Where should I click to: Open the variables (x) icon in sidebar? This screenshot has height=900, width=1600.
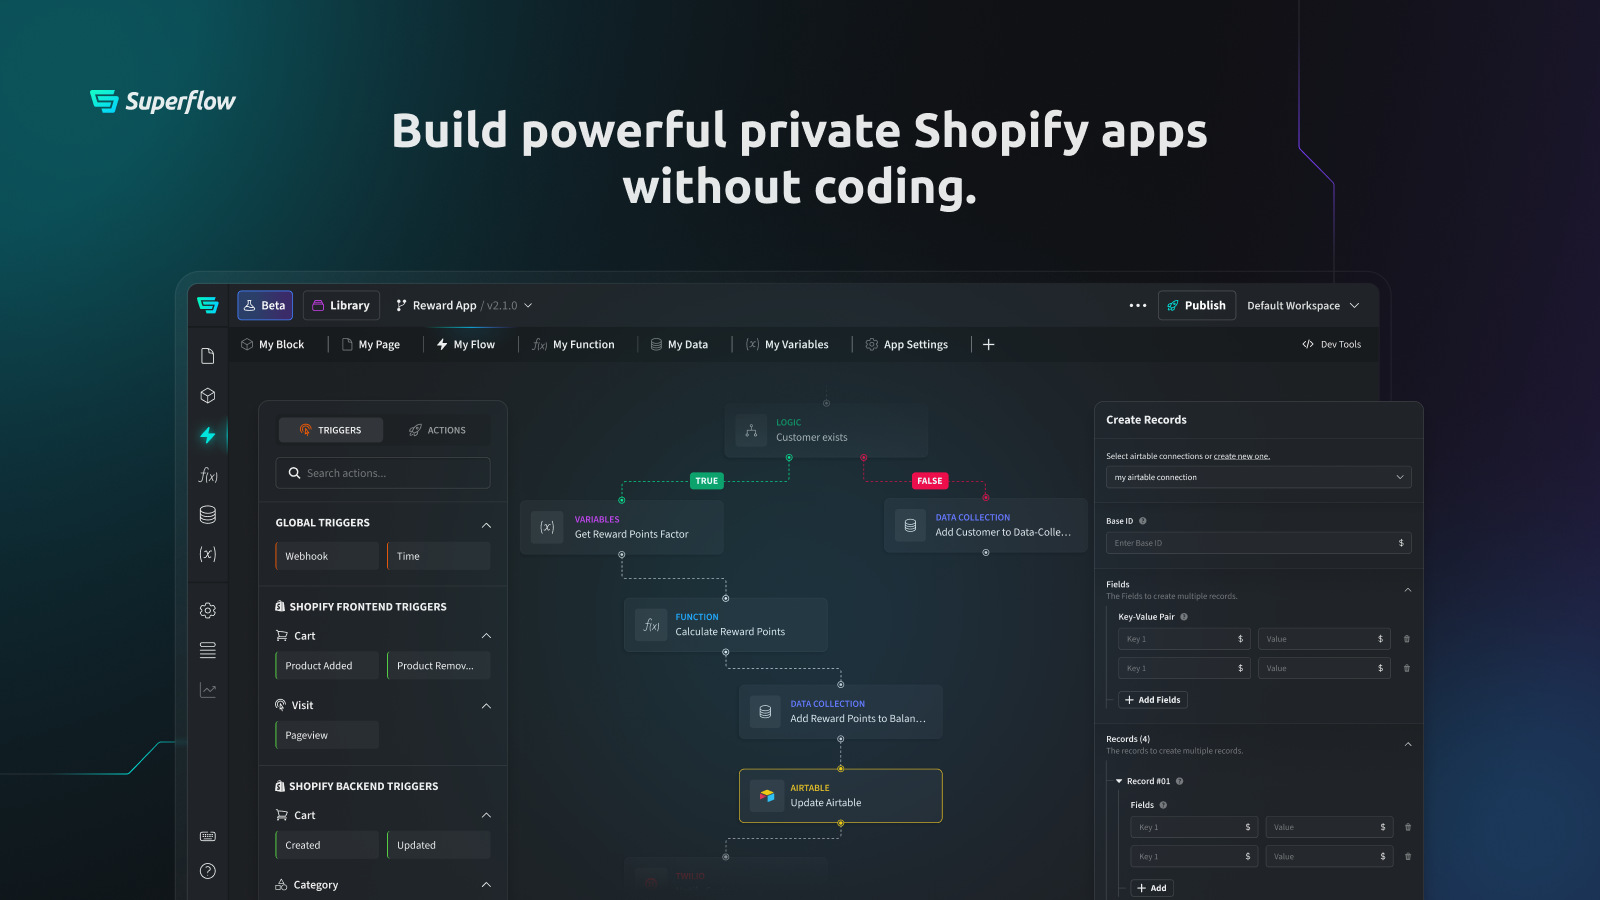tap(208, 554)
